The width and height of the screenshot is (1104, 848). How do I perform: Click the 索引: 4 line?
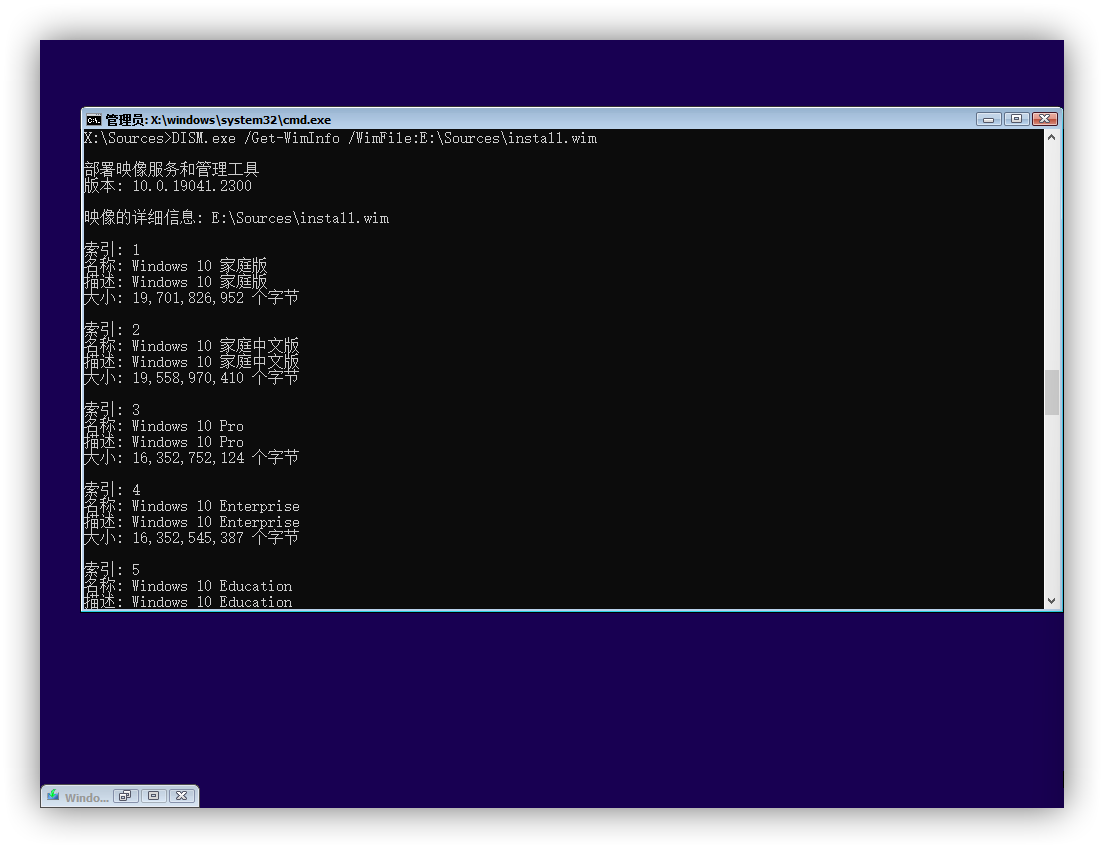112,490
